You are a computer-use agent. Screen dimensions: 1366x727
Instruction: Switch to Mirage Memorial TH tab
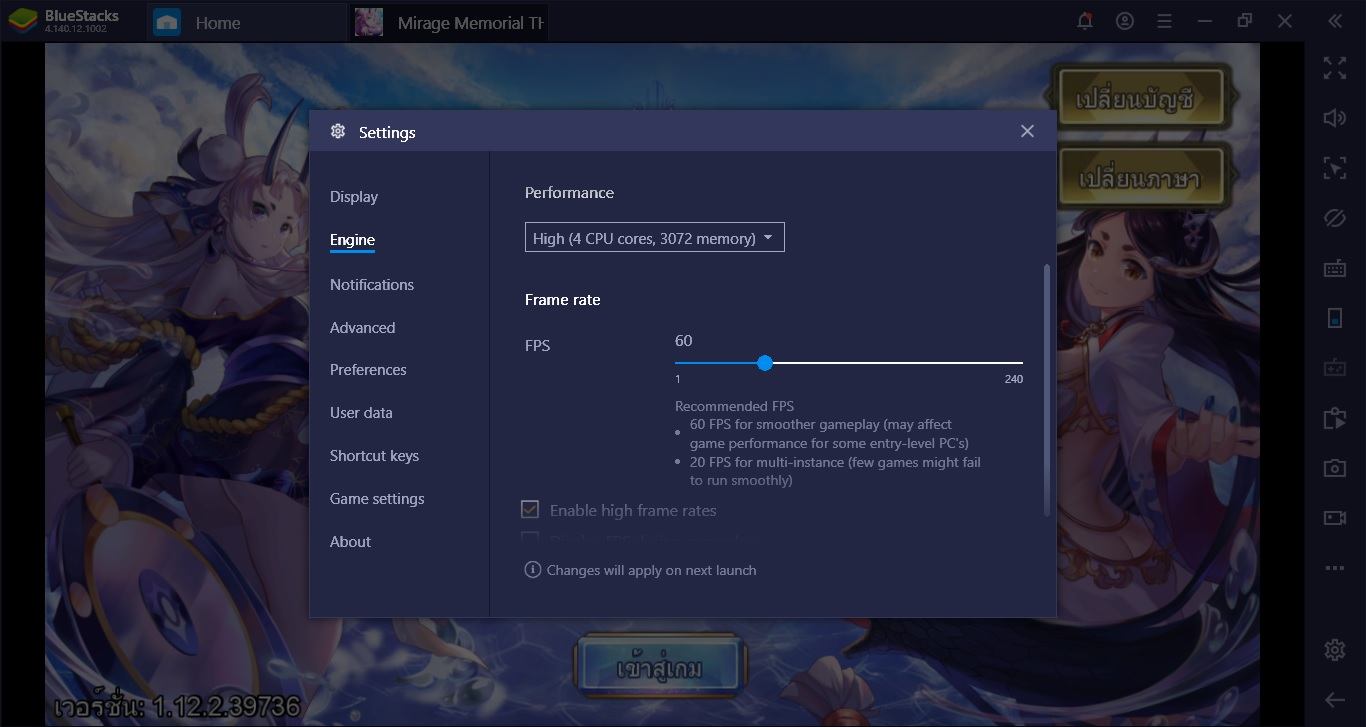click(448, 22)
